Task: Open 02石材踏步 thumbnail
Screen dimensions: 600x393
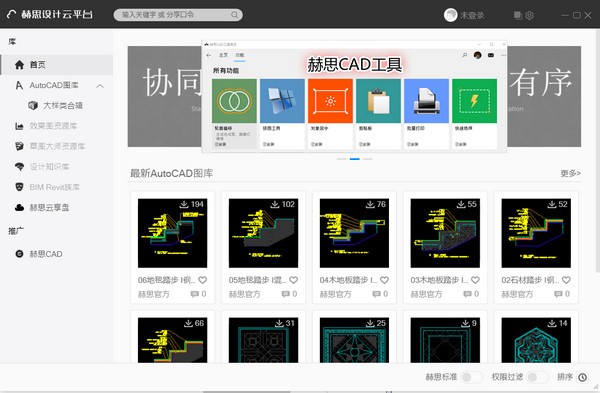Action: coord(536,233)
